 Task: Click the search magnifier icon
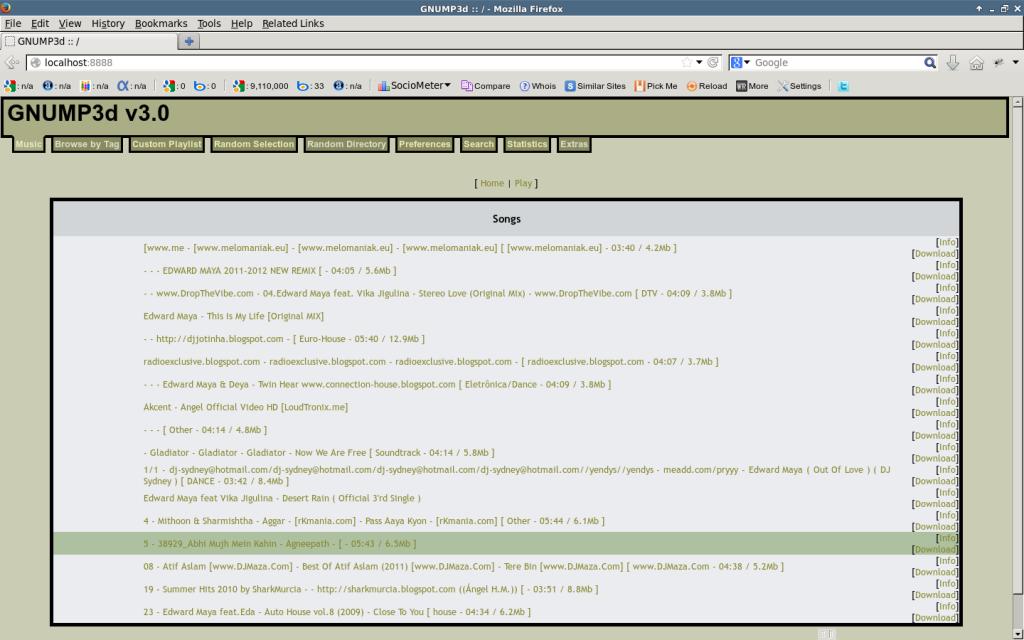(x=930, y=63)
